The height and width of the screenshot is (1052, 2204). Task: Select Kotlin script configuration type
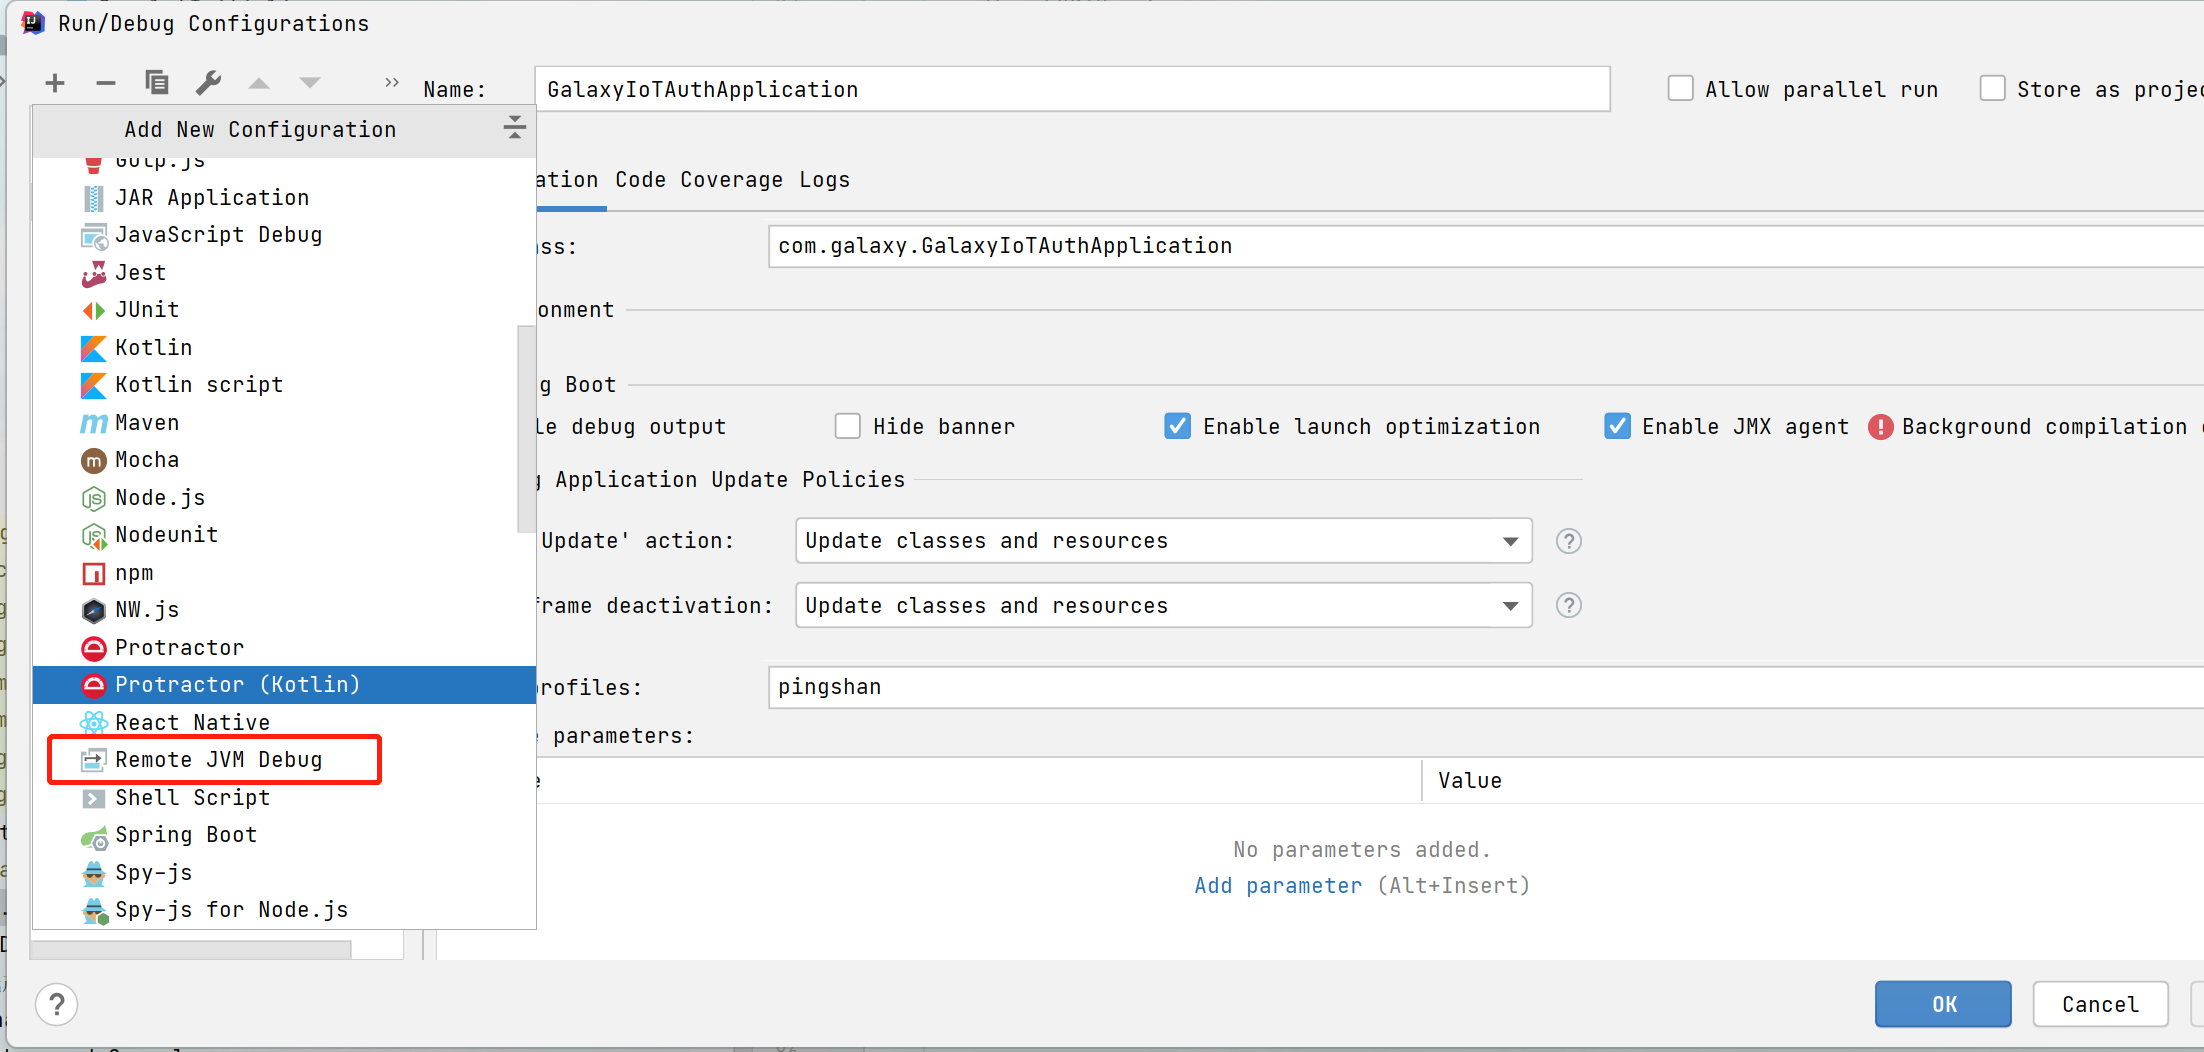pos(285,385)
